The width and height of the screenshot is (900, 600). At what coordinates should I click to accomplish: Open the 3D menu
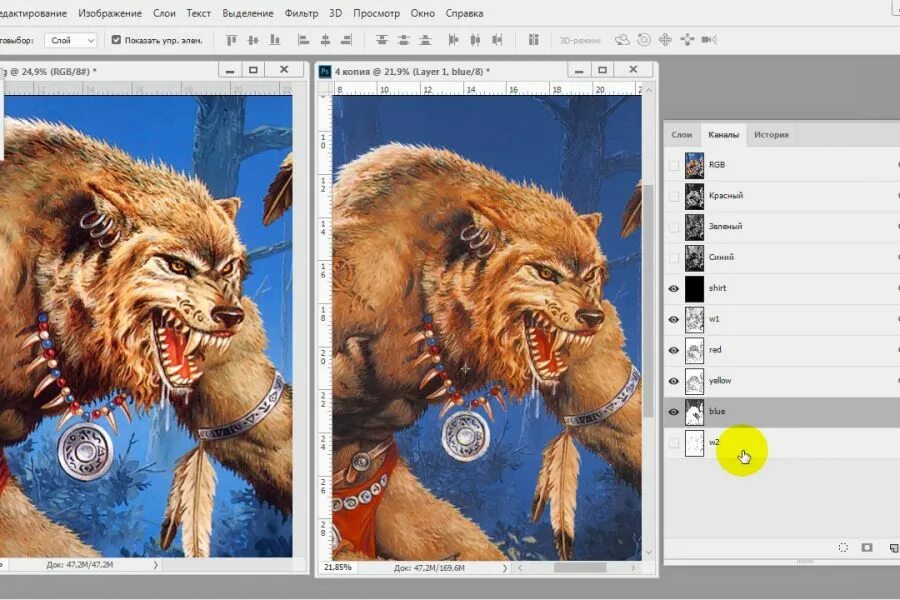(x=335, y=13)
